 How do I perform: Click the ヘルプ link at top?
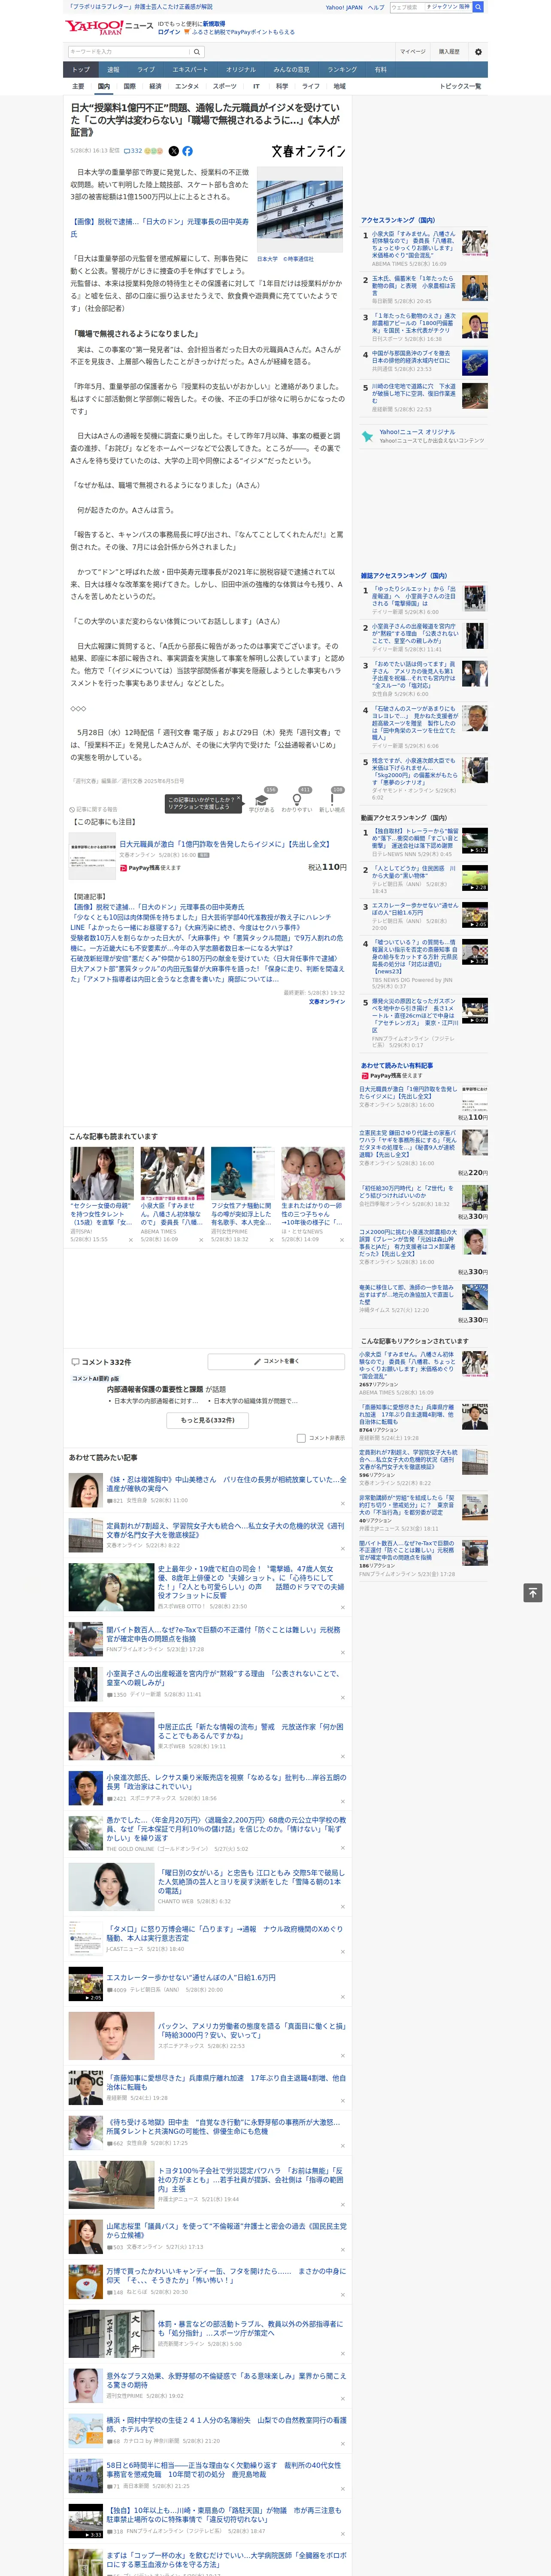coord(376,7)
